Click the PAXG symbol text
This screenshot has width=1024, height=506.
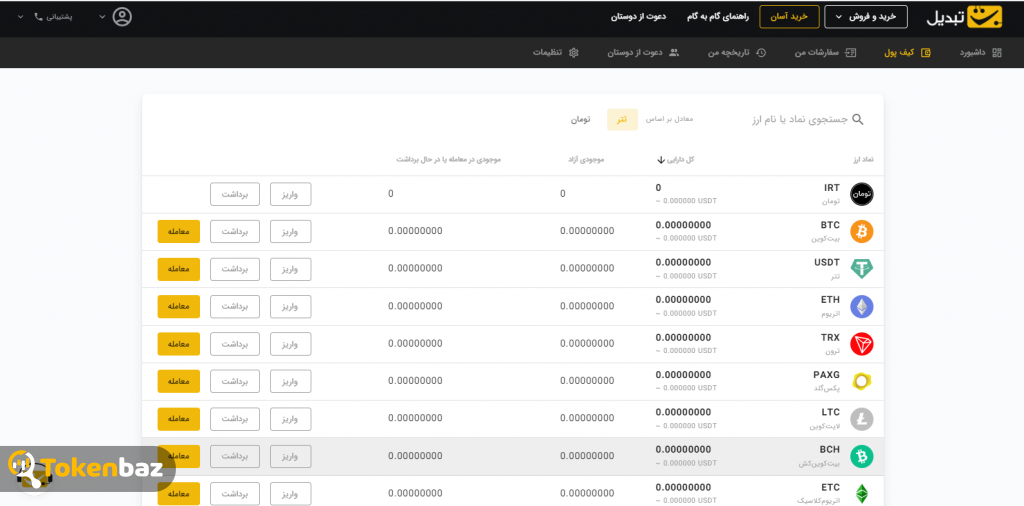pyautogui.click(x=826, y=375)
